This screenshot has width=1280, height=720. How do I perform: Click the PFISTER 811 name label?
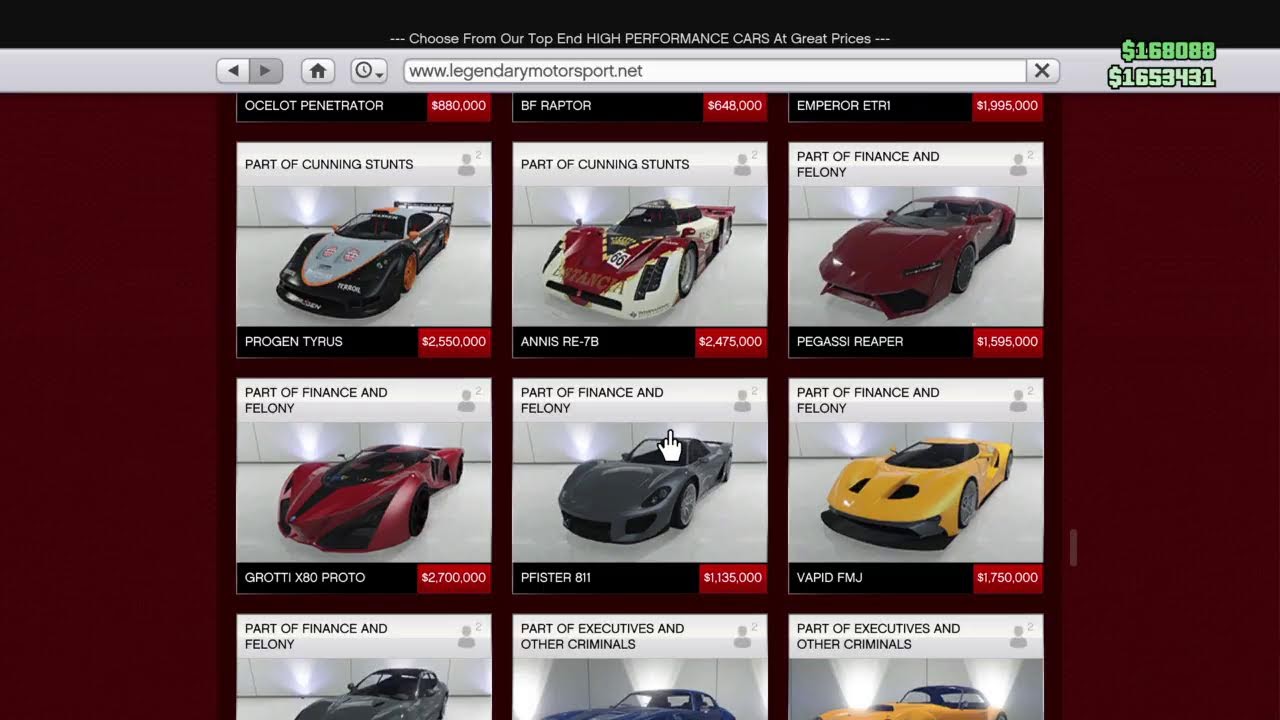(556, 578)
